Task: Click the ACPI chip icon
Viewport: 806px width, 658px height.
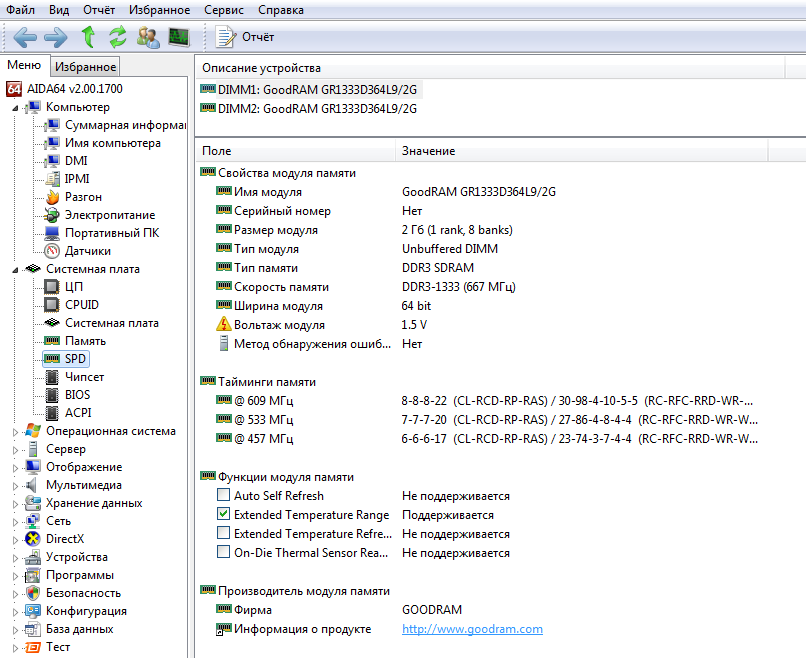Action: [52, 413]
